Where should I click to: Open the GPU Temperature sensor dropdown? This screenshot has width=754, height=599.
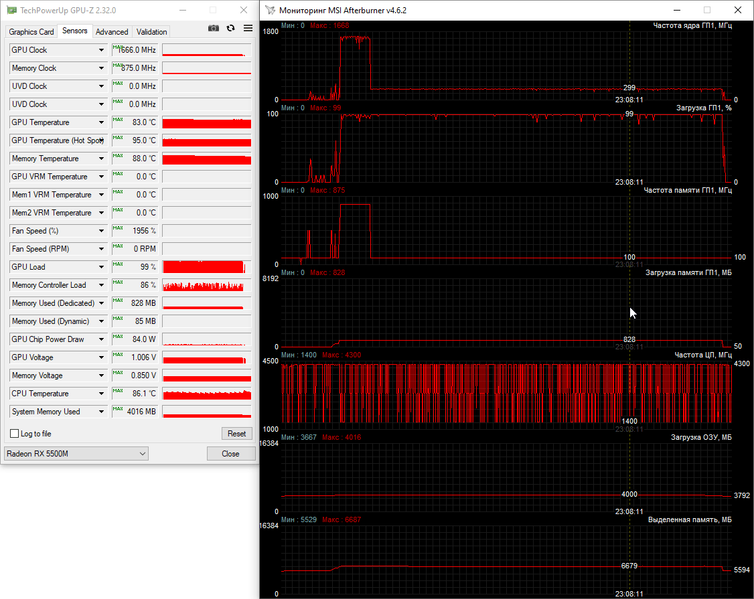[x=101, y=122]
